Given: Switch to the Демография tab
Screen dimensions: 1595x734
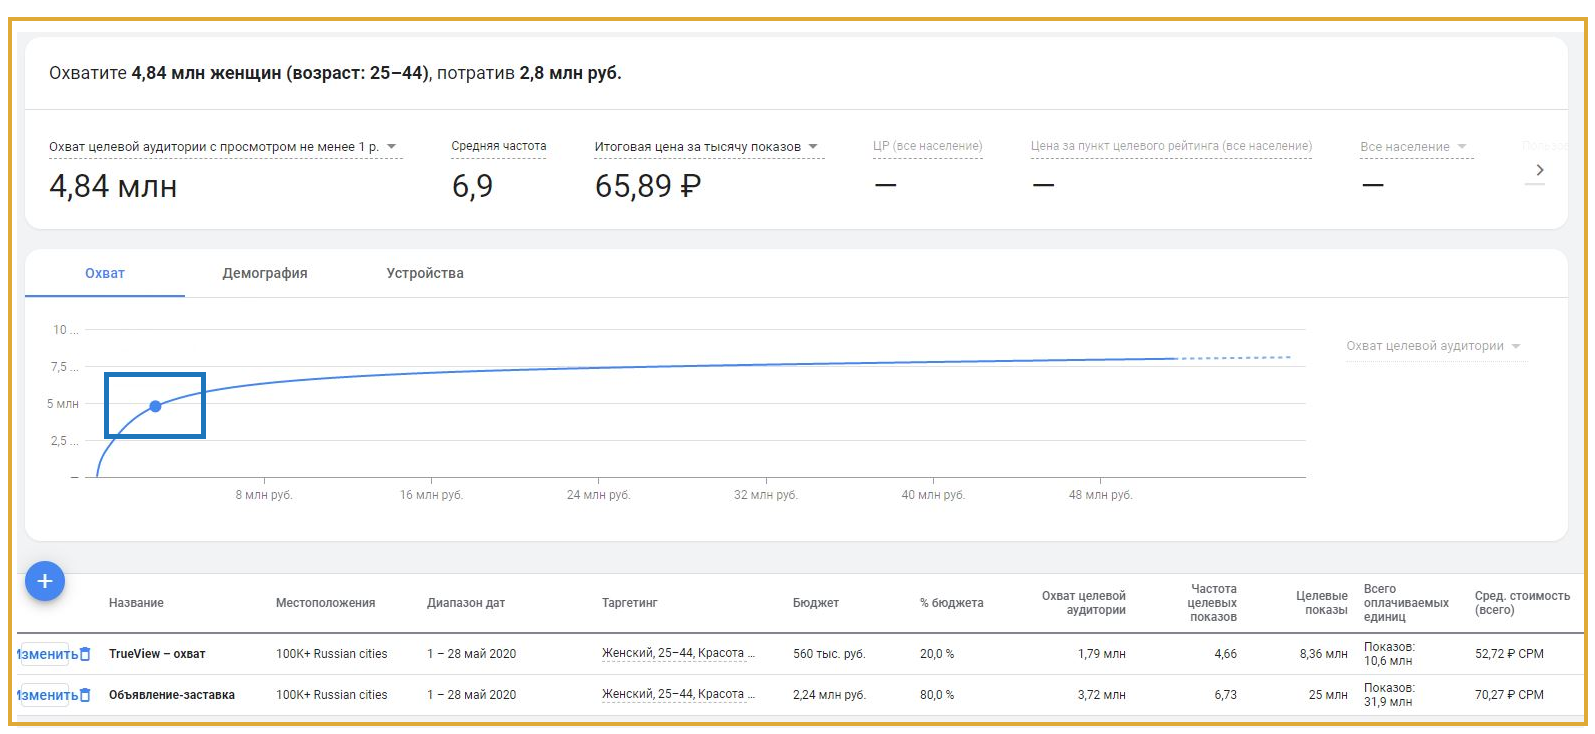Looking at the screenshot, I should tap(265, 273).
